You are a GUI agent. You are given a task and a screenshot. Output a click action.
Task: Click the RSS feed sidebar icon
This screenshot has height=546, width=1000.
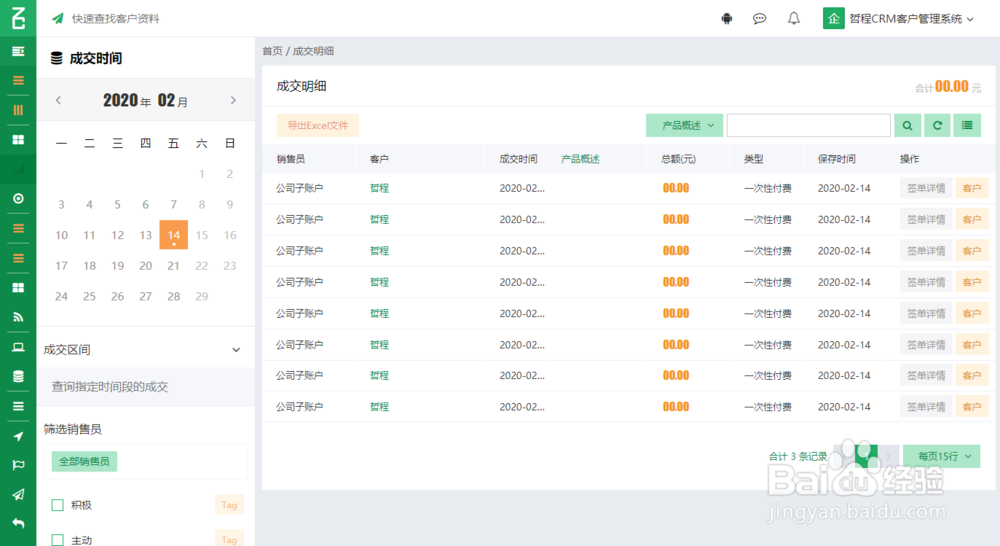tap(18, 317)
